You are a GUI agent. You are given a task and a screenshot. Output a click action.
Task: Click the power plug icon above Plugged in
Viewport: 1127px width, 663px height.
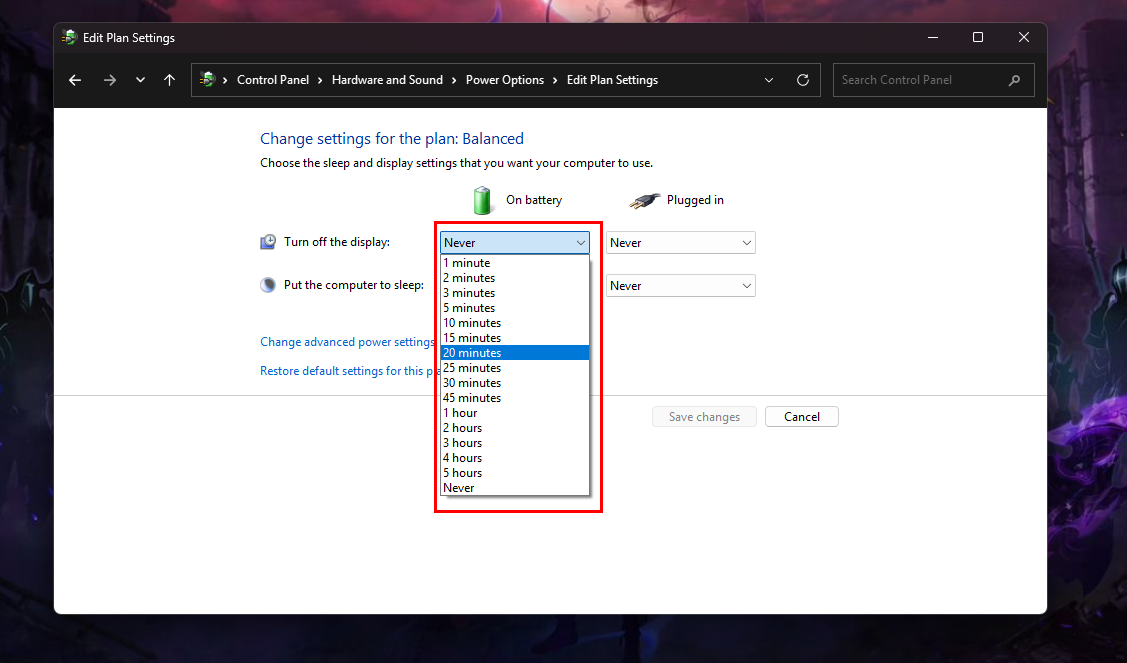tap(644, 199)
